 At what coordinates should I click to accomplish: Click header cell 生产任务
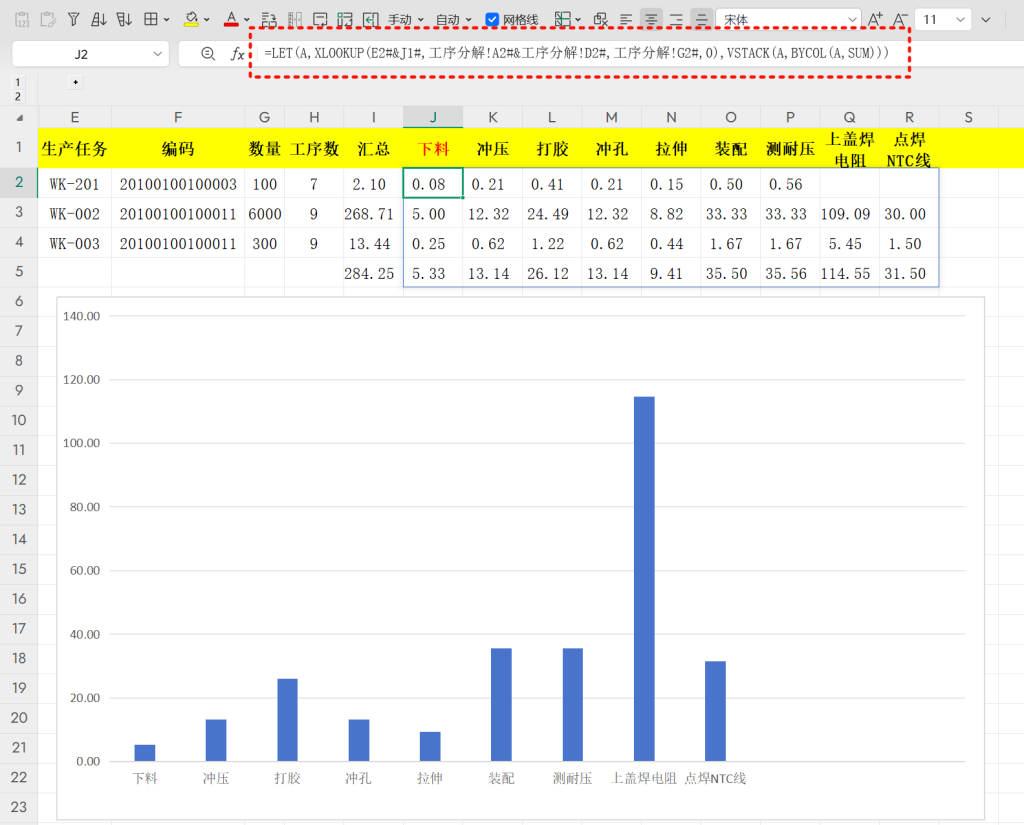tap(74, 149)
